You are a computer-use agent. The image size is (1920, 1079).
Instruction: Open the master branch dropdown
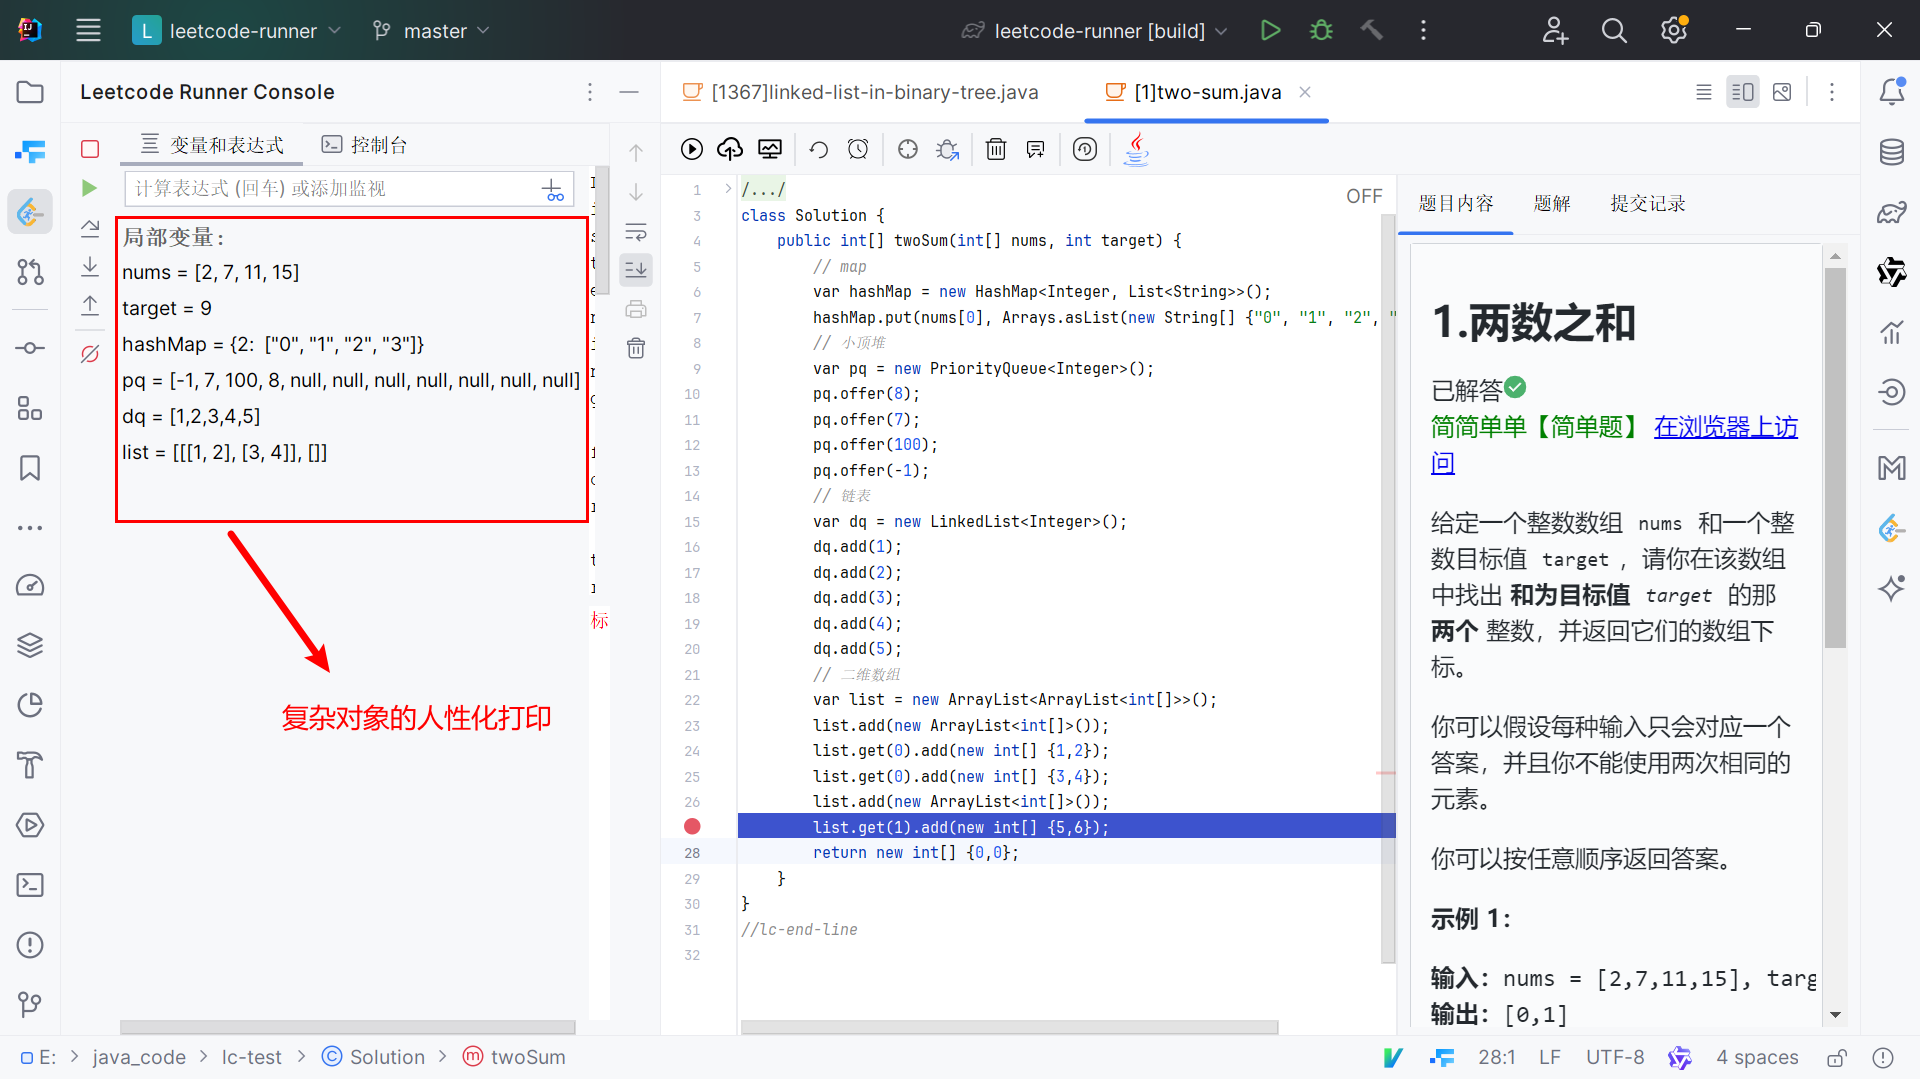pyautogui.click(x=431, y=31)
